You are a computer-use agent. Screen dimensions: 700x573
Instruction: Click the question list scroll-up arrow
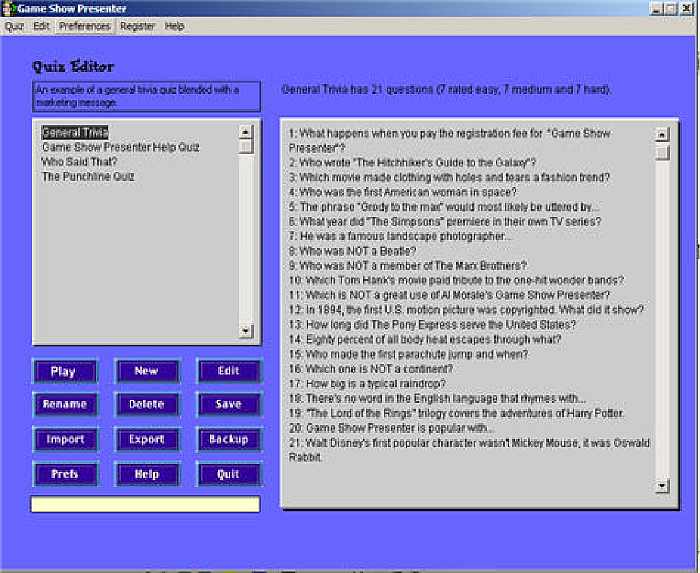pos(662,134)
